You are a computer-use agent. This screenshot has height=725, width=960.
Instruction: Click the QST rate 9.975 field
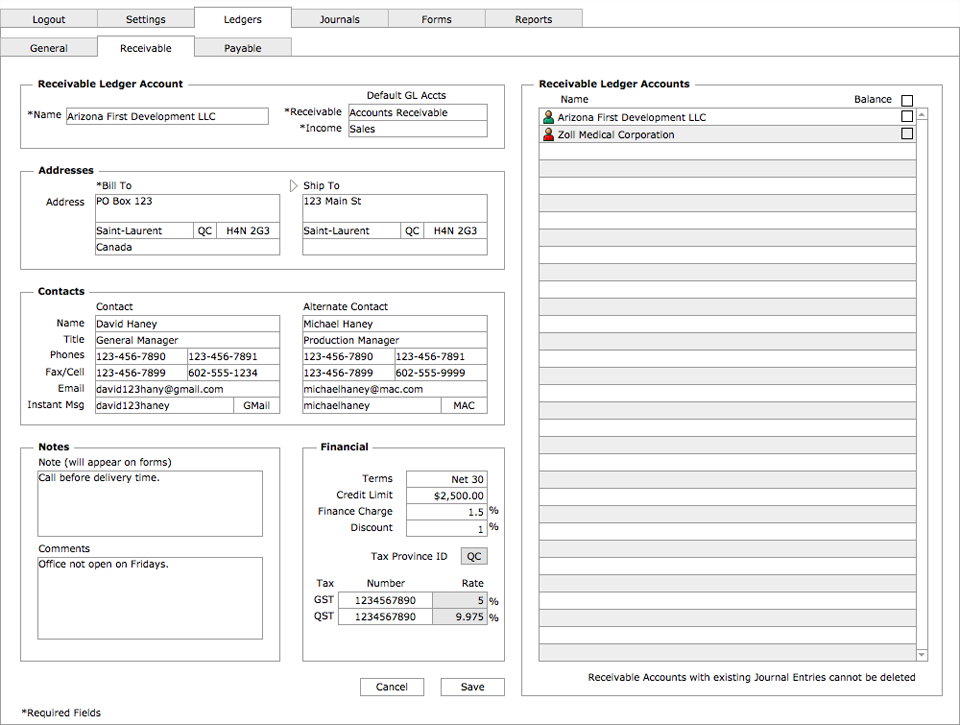coord(460,617)
